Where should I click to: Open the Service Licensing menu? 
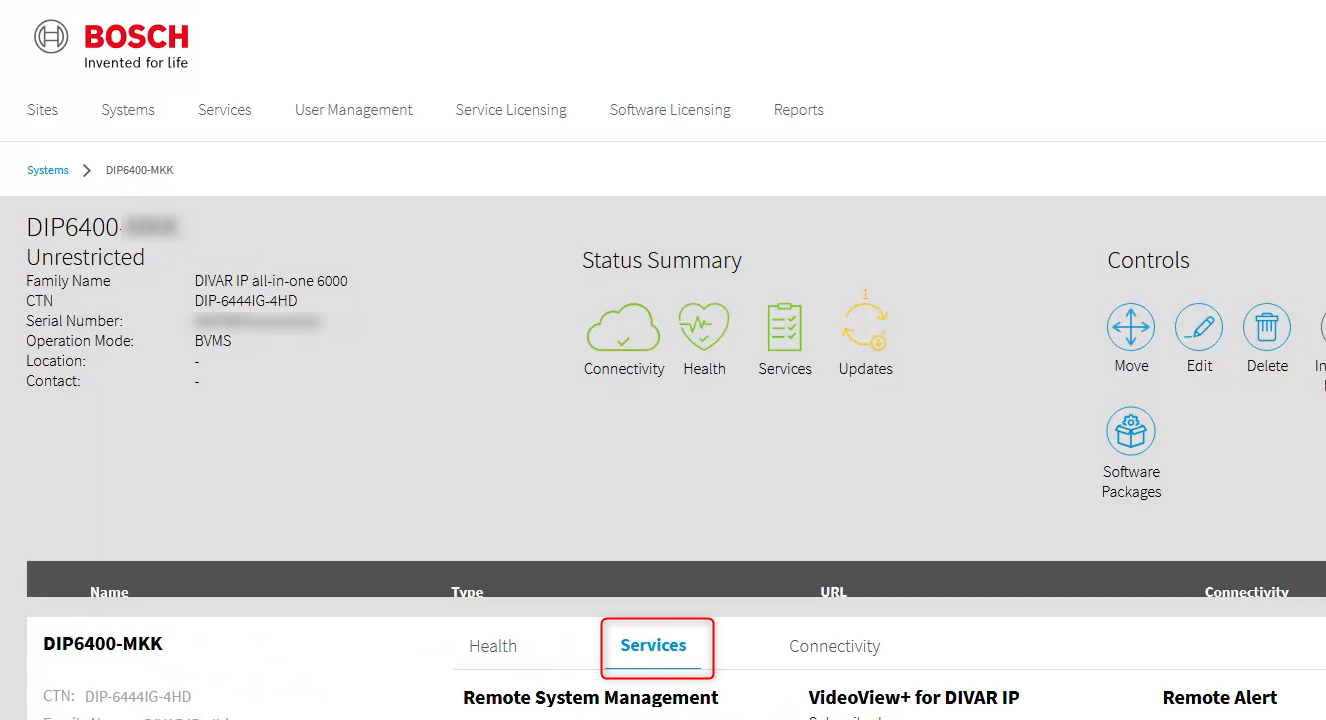click(511, 110)
